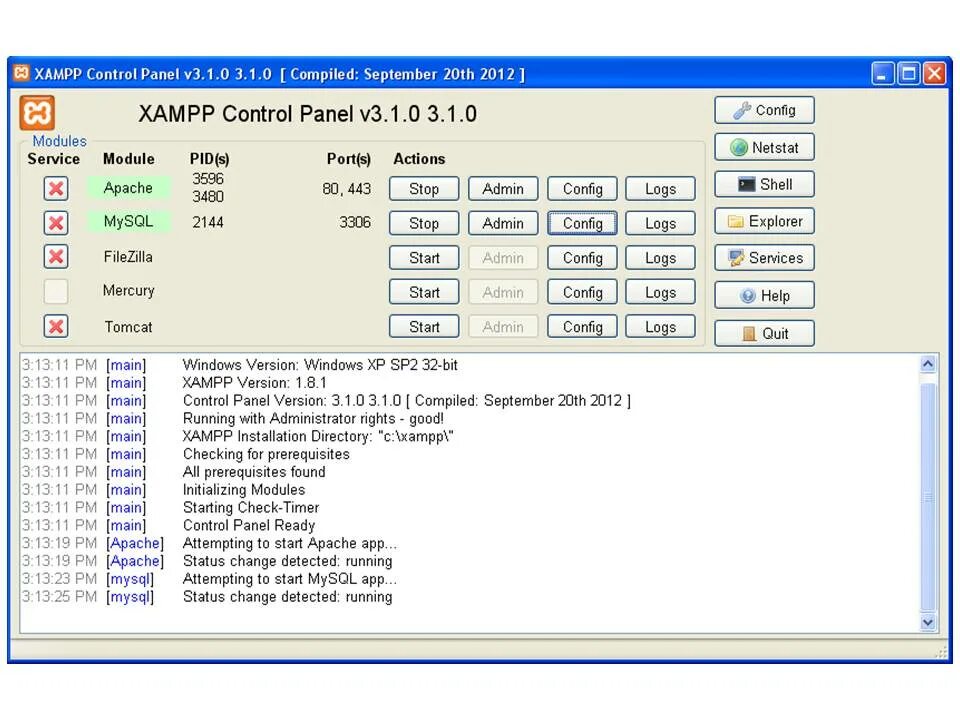This screenshot has width=960, height=720.
Task: Click the XAMPP logo icon
Action: [x=37, y=113]
